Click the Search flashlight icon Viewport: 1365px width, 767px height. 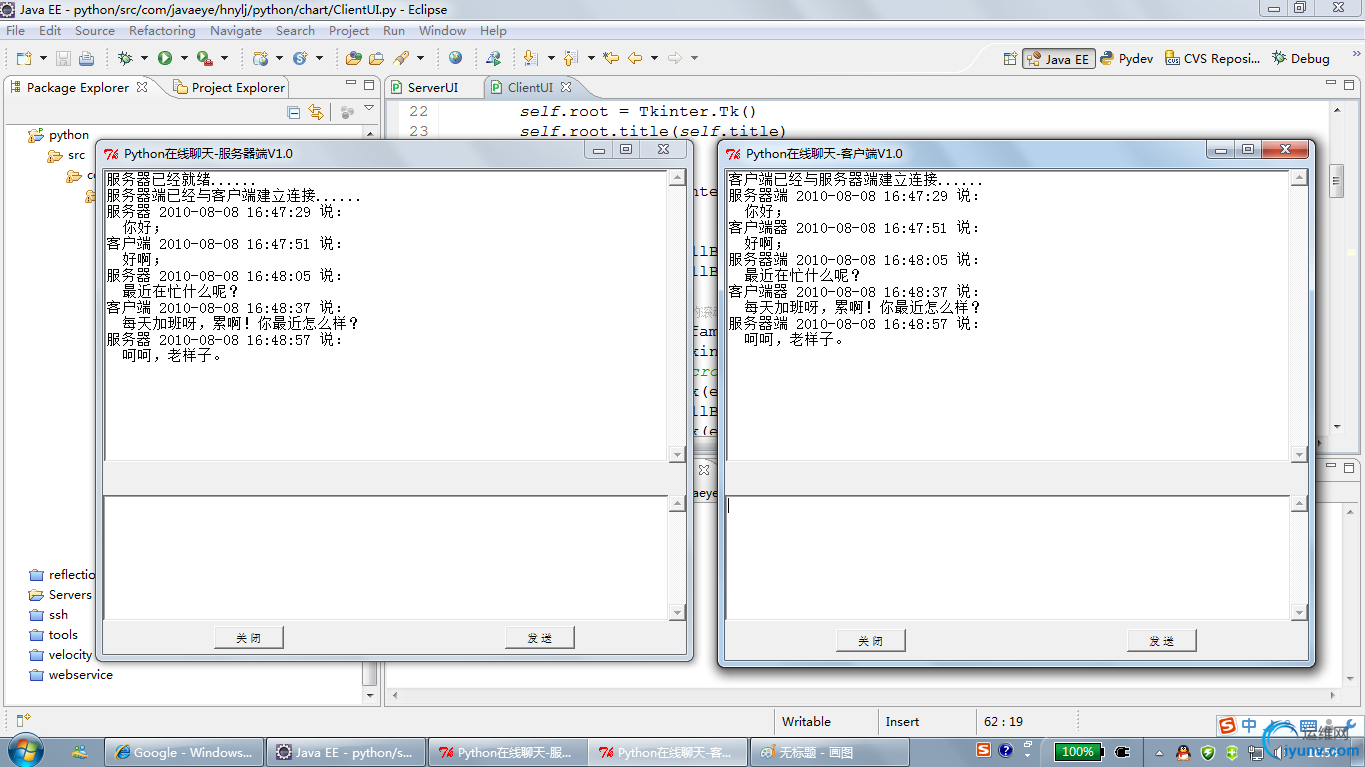[401, 59]
